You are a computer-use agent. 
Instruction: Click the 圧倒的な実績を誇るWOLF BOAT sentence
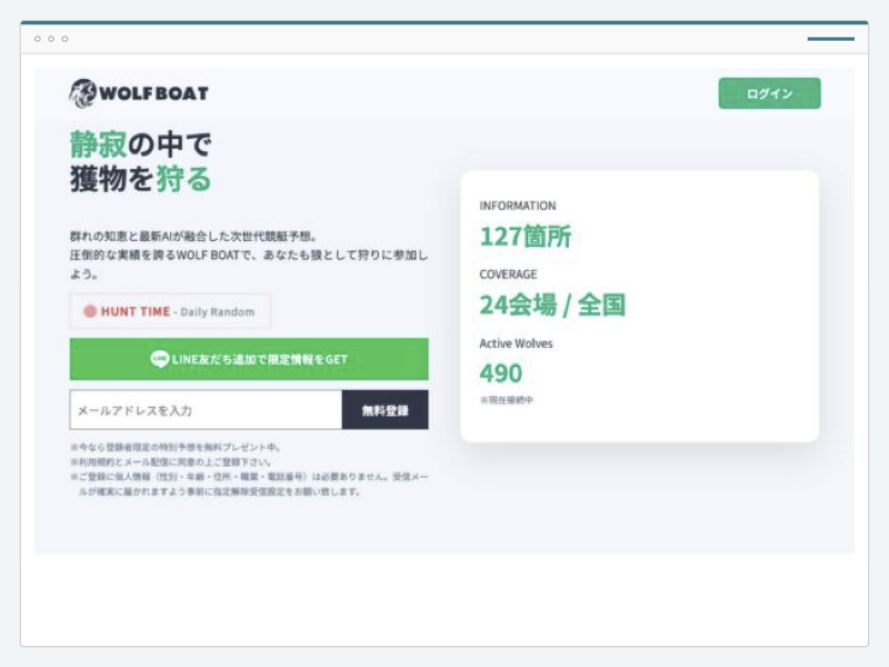pyautogui.click(x=249, y=264)
